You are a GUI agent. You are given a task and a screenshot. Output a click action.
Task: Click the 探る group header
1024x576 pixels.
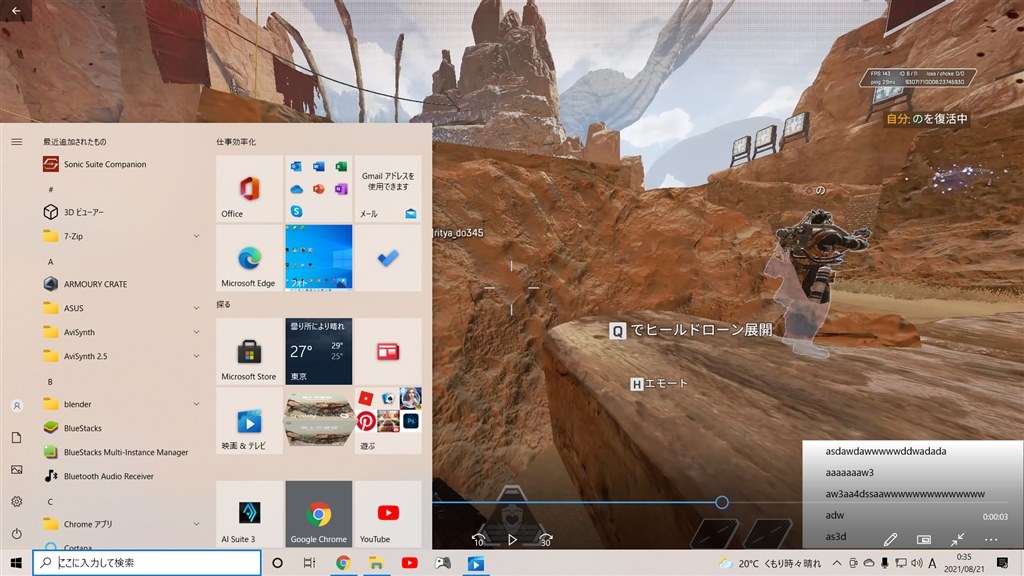(223, 304)
